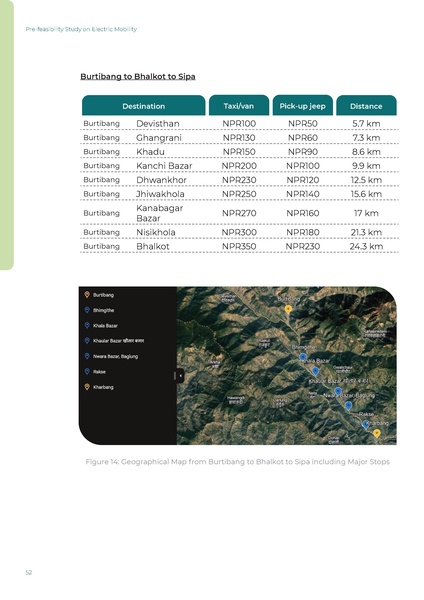Viewport: 424px width, 600px height.
Task: Click the Distance column header
Action: 366,106
